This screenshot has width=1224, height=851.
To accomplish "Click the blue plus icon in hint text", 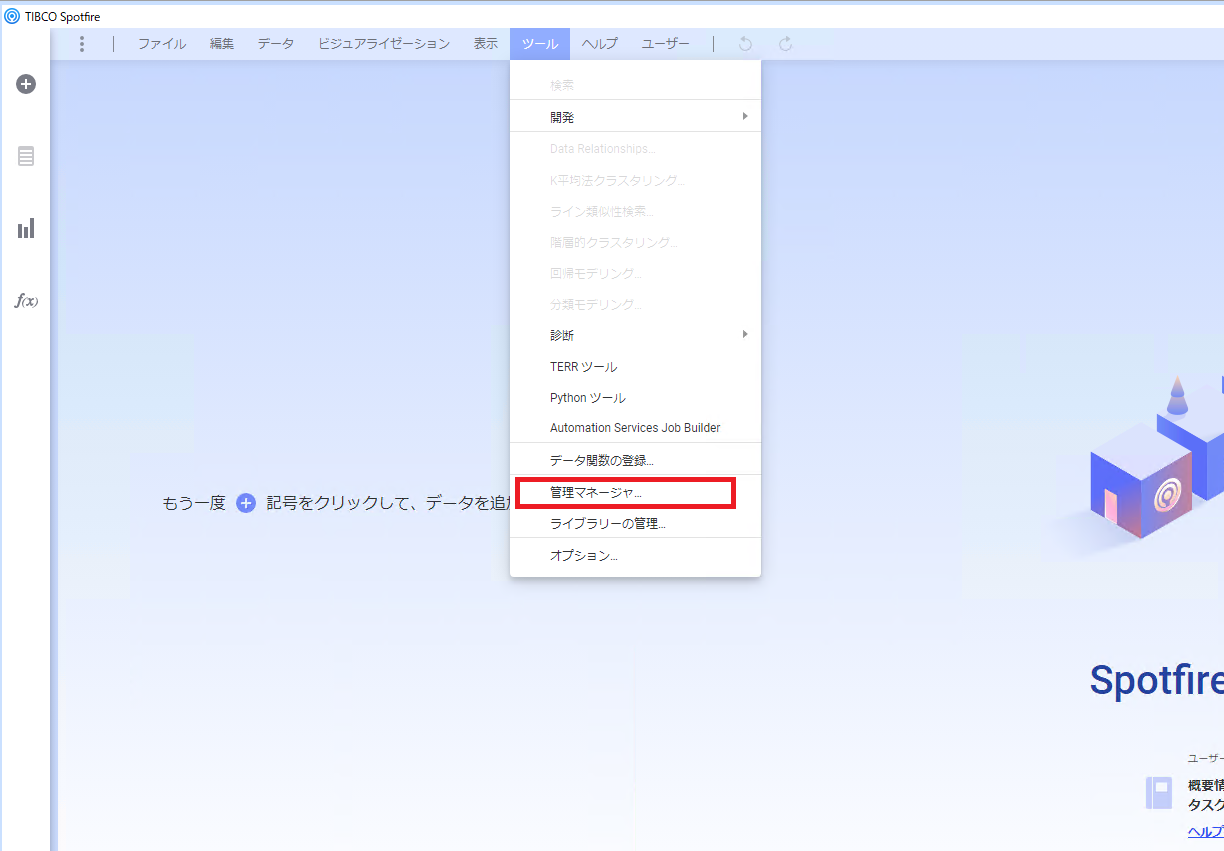I will coord(246,503).
